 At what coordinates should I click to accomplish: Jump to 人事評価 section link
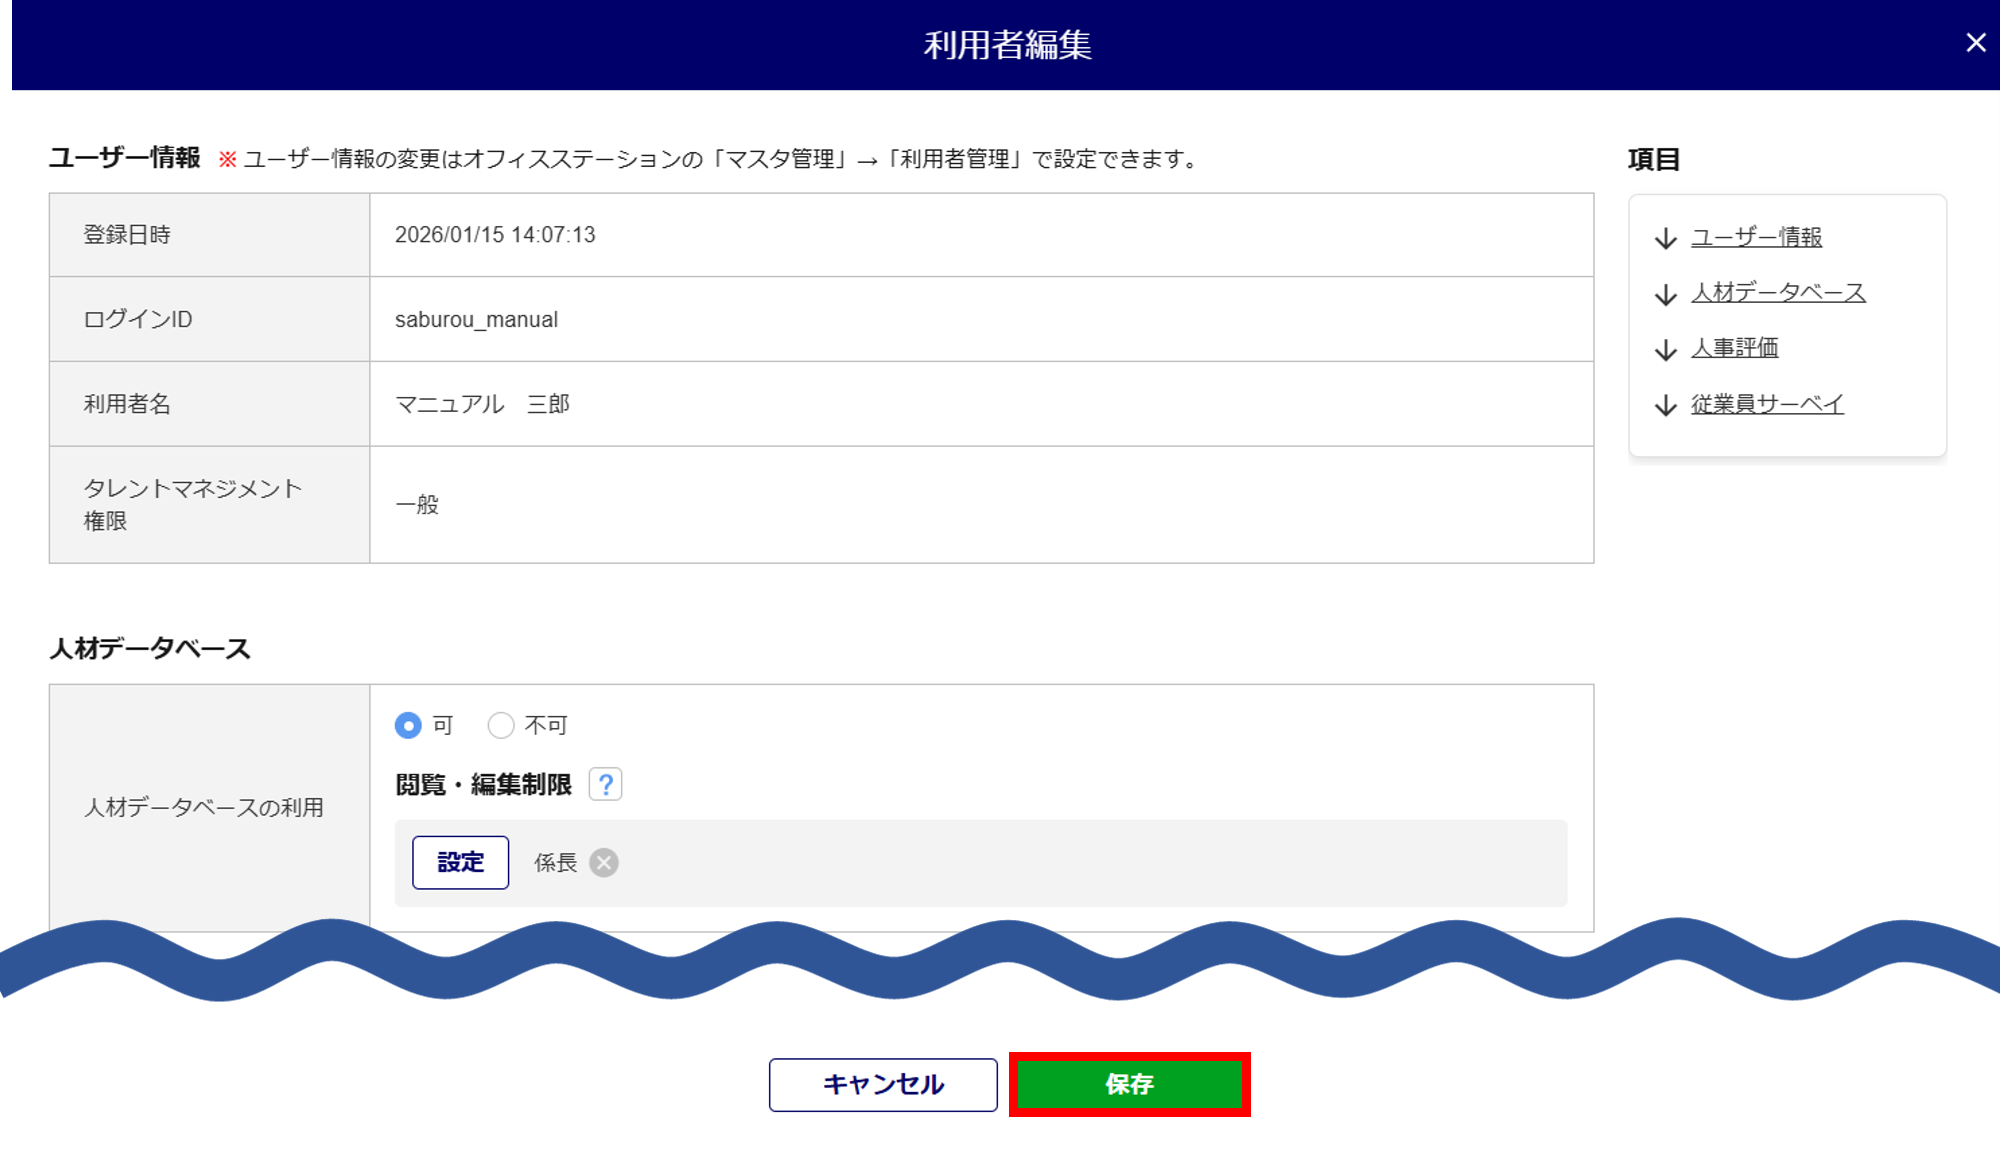point(1734,348)
